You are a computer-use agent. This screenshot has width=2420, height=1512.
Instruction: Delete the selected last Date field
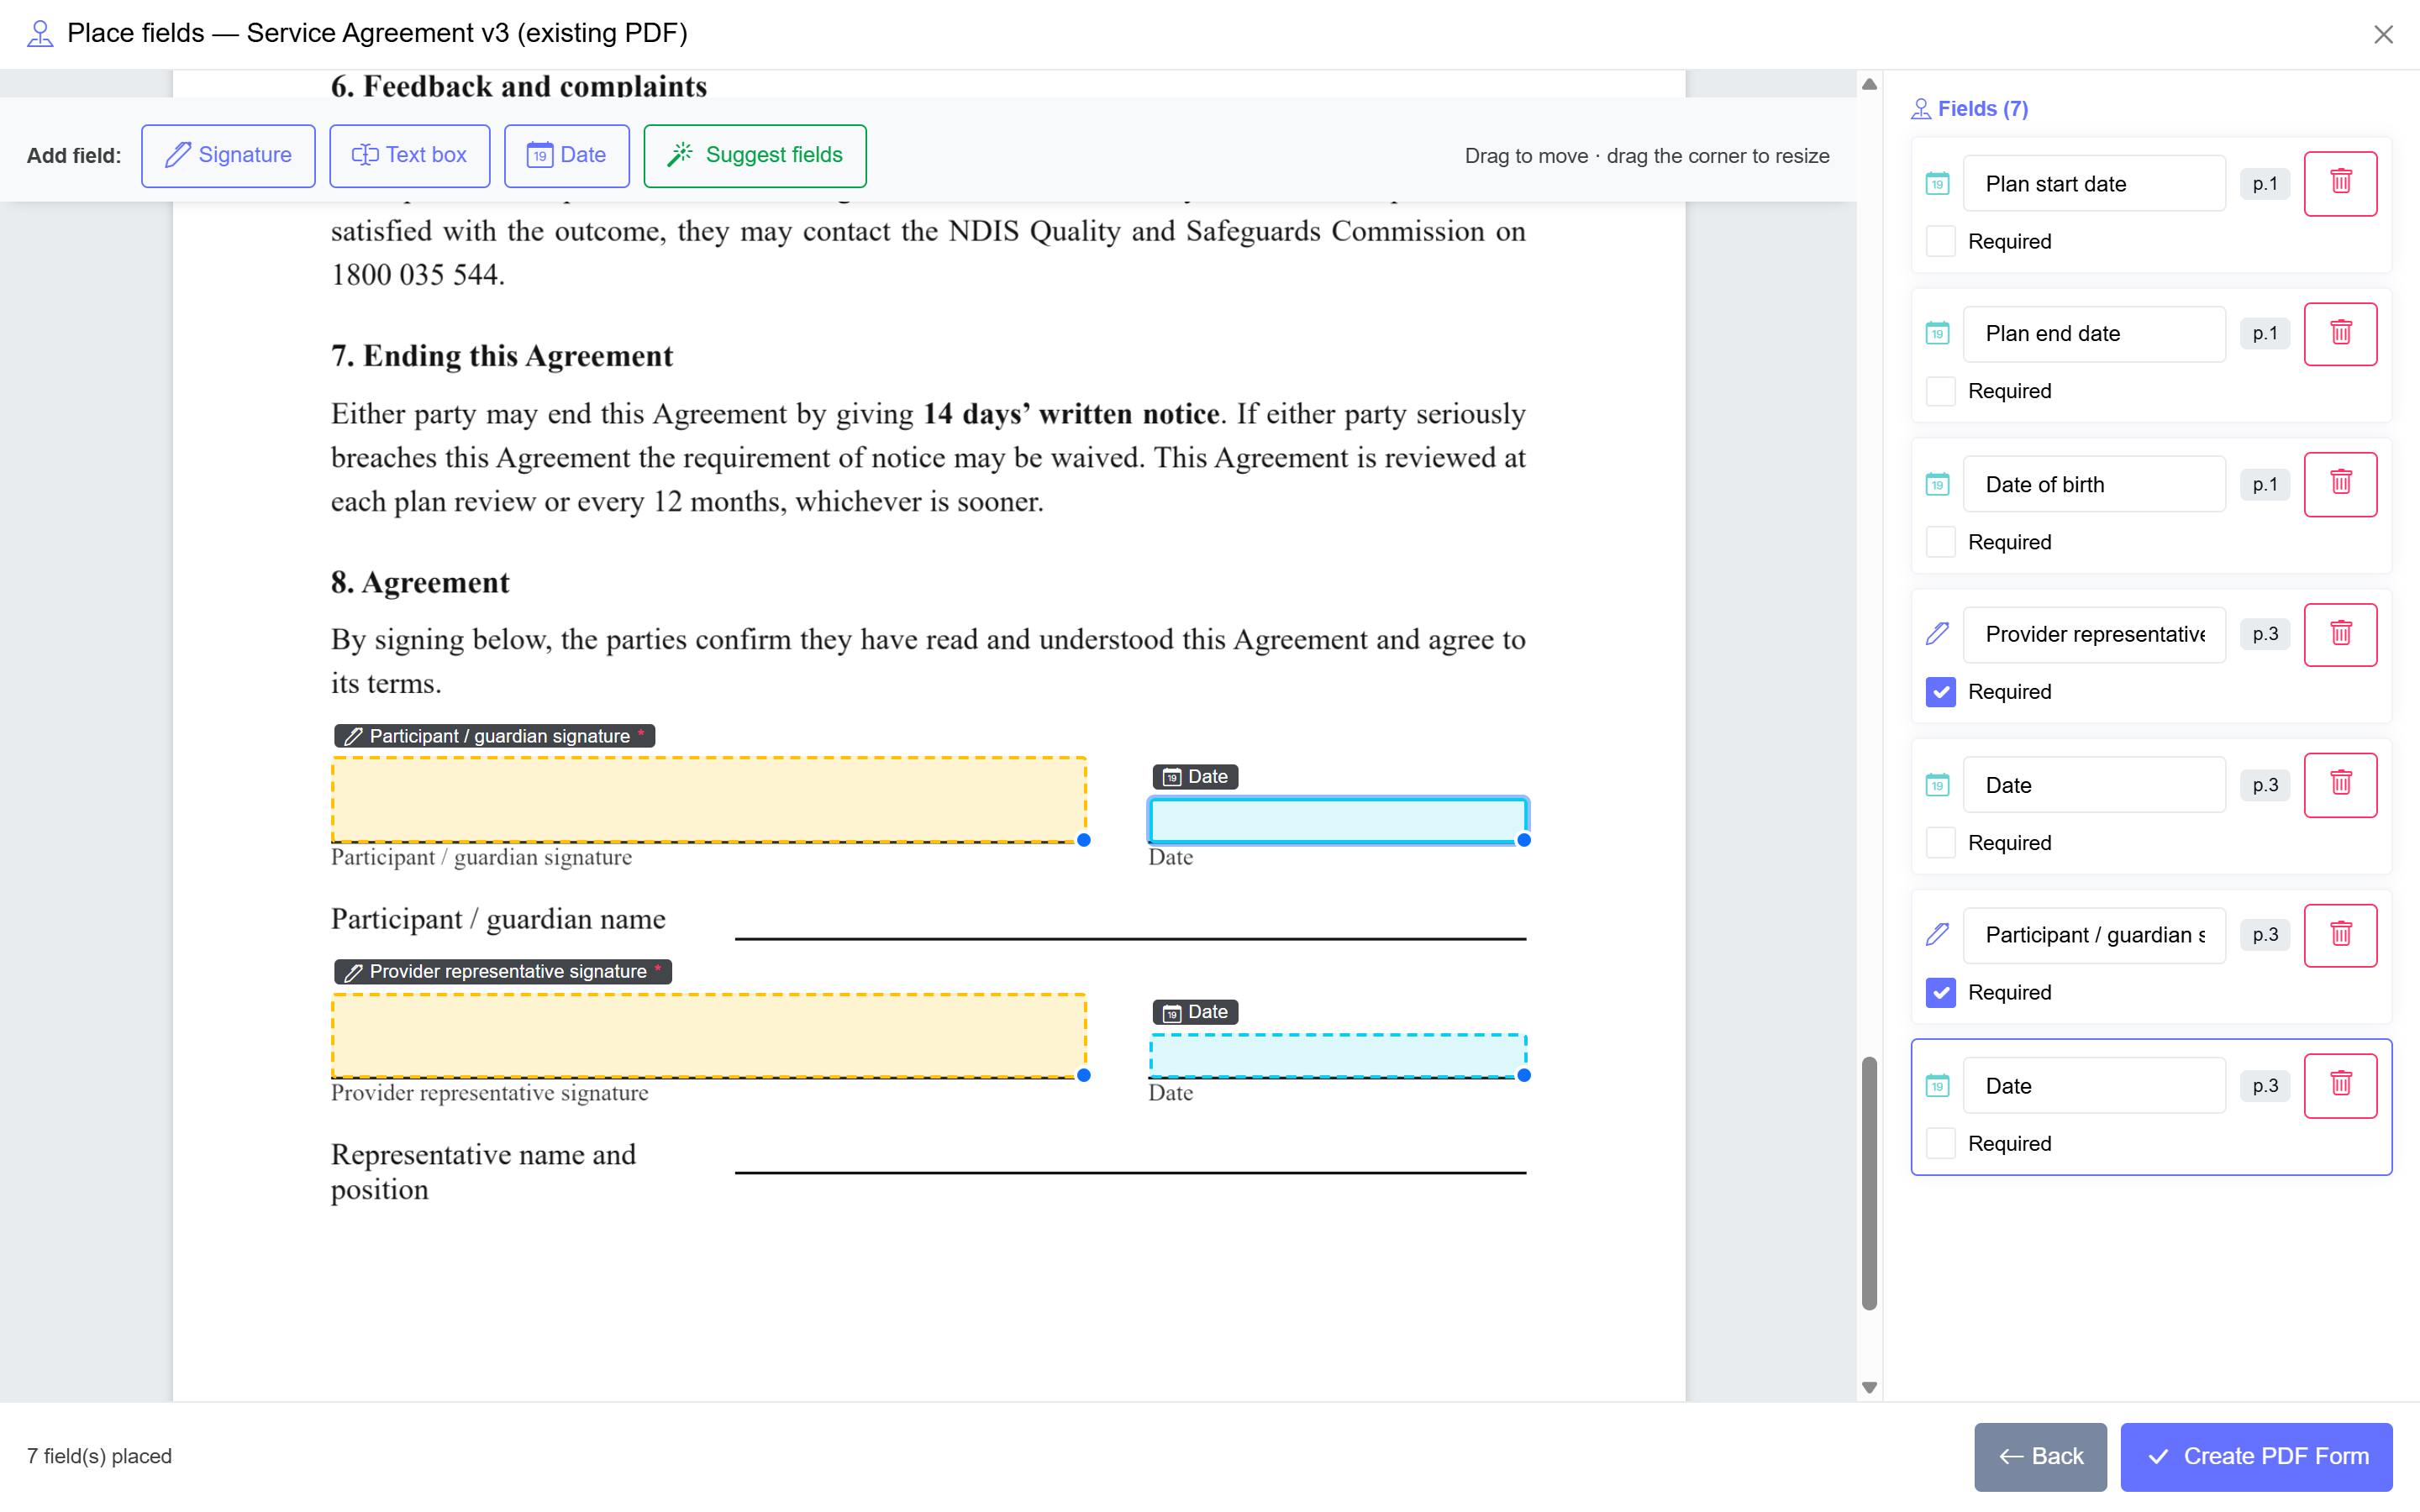(2340, 1085)
